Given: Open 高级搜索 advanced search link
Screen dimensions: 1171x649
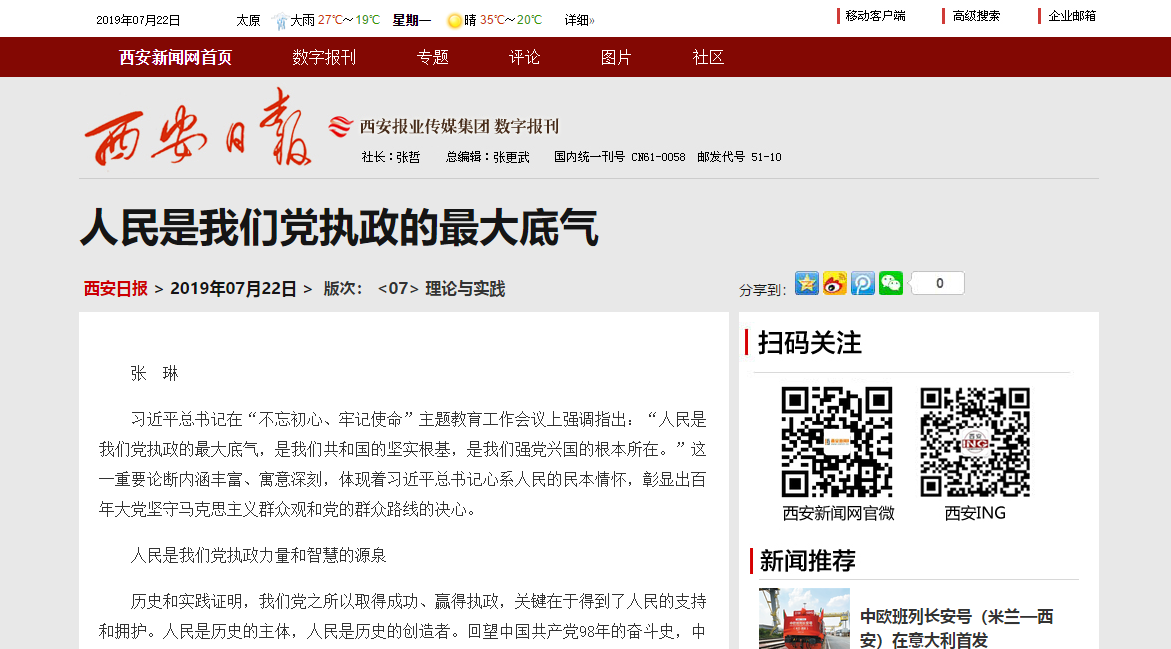Looking at the screenshot, I should click(x=976, y=16).
